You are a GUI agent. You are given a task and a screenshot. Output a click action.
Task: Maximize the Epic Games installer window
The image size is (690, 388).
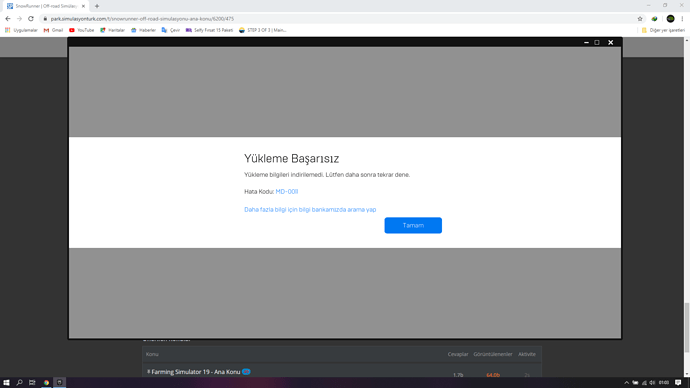[x=597, y=42]
